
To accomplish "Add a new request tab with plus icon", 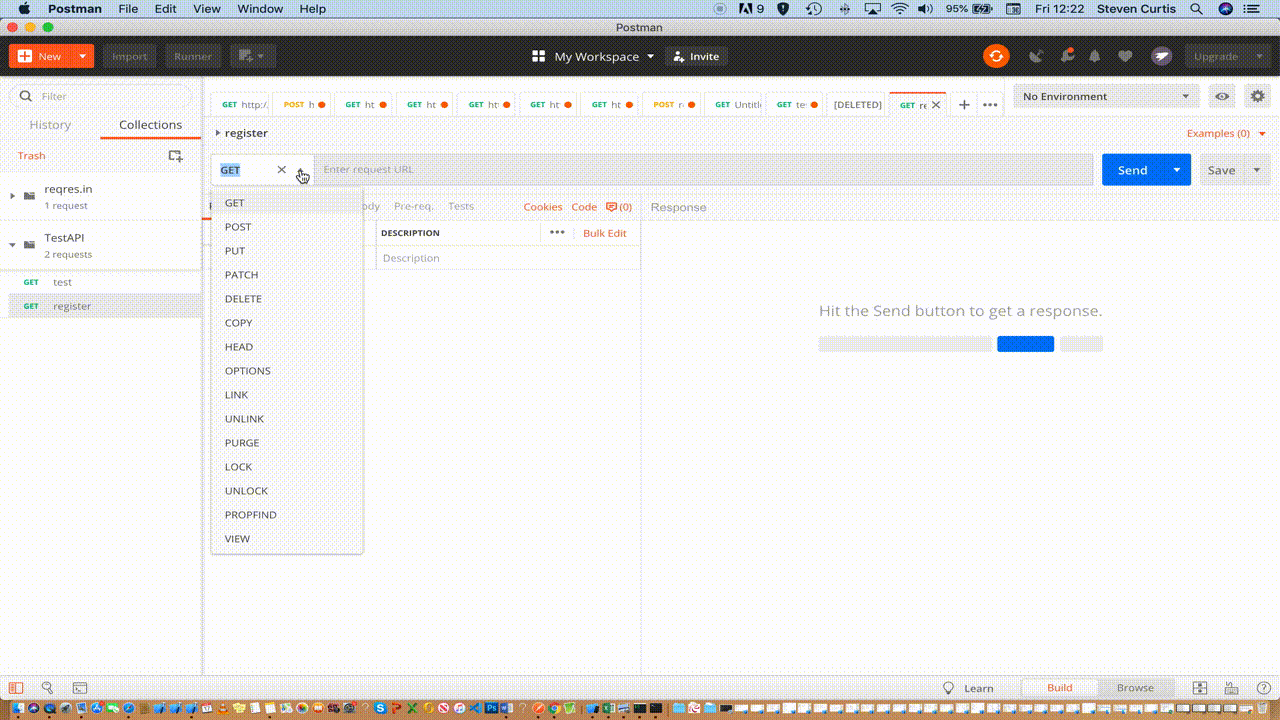I will [x=964, y=104].
